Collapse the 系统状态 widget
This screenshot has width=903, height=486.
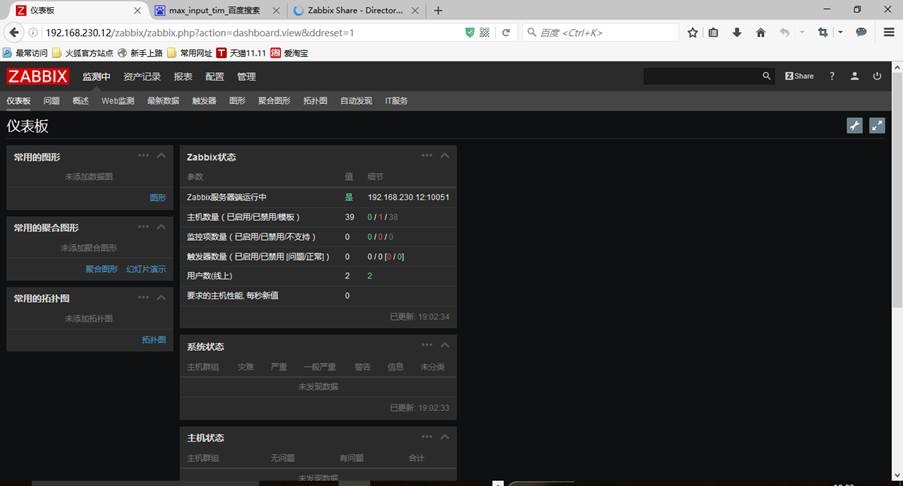coord(445,345)
